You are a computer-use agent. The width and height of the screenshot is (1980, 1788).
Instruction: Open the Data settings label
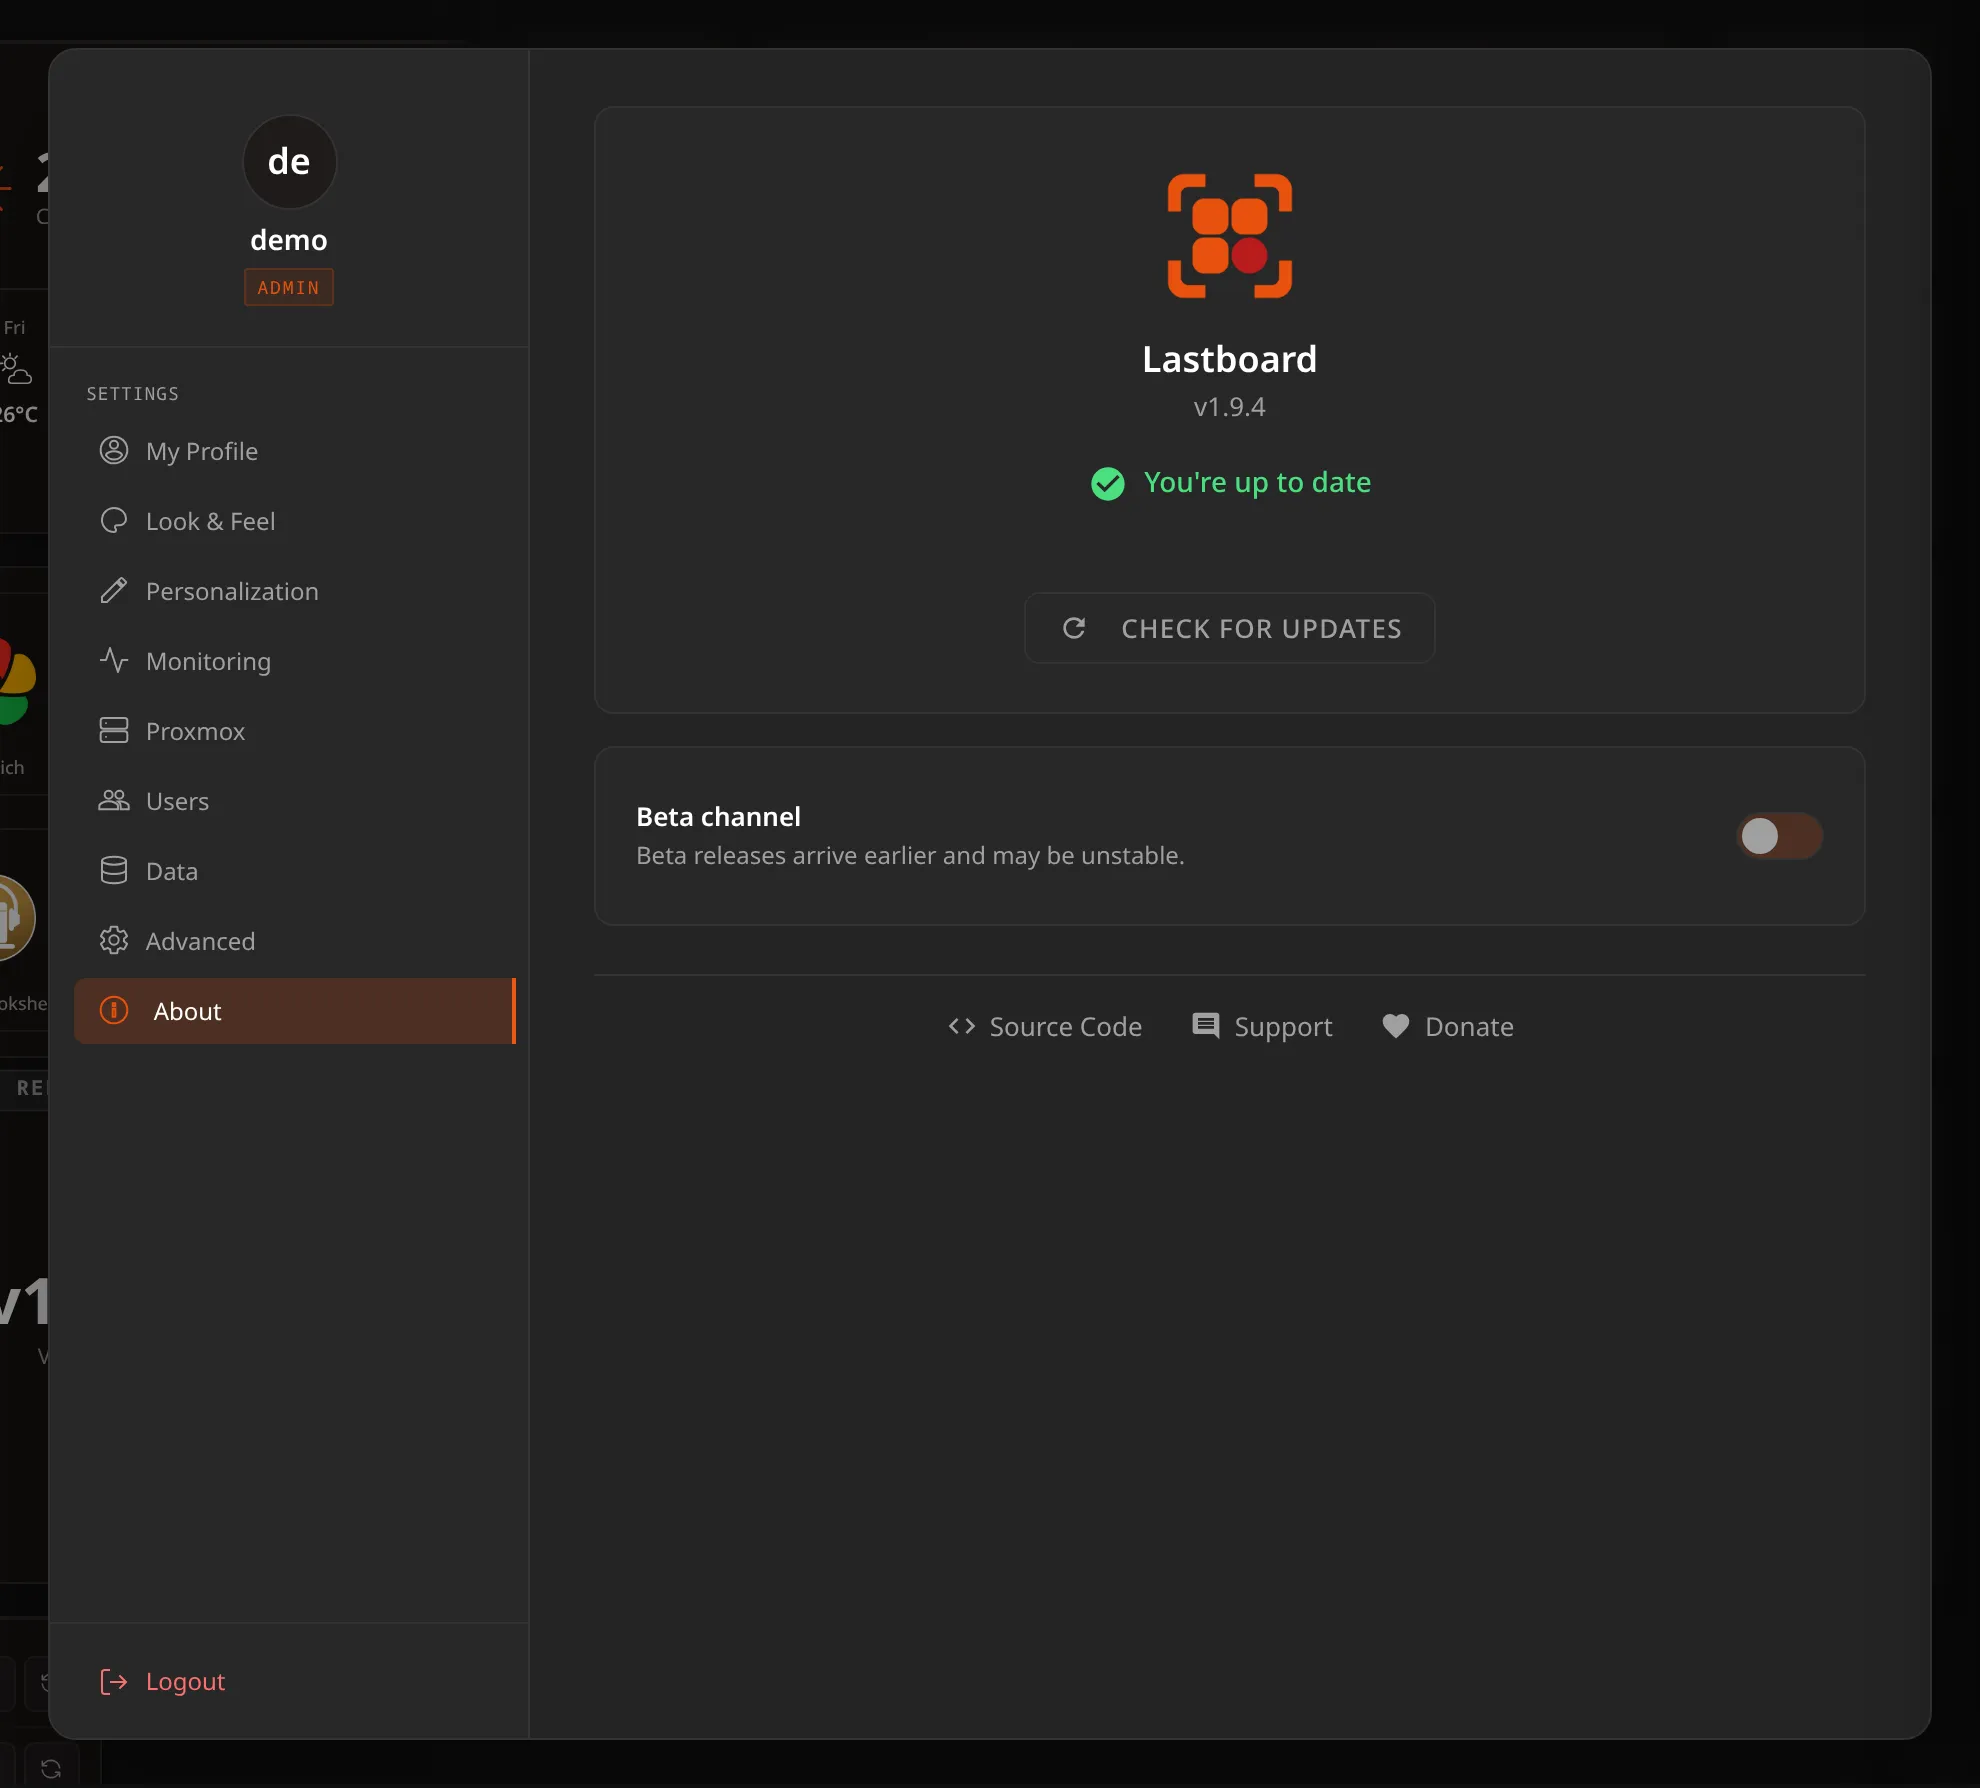172,871
